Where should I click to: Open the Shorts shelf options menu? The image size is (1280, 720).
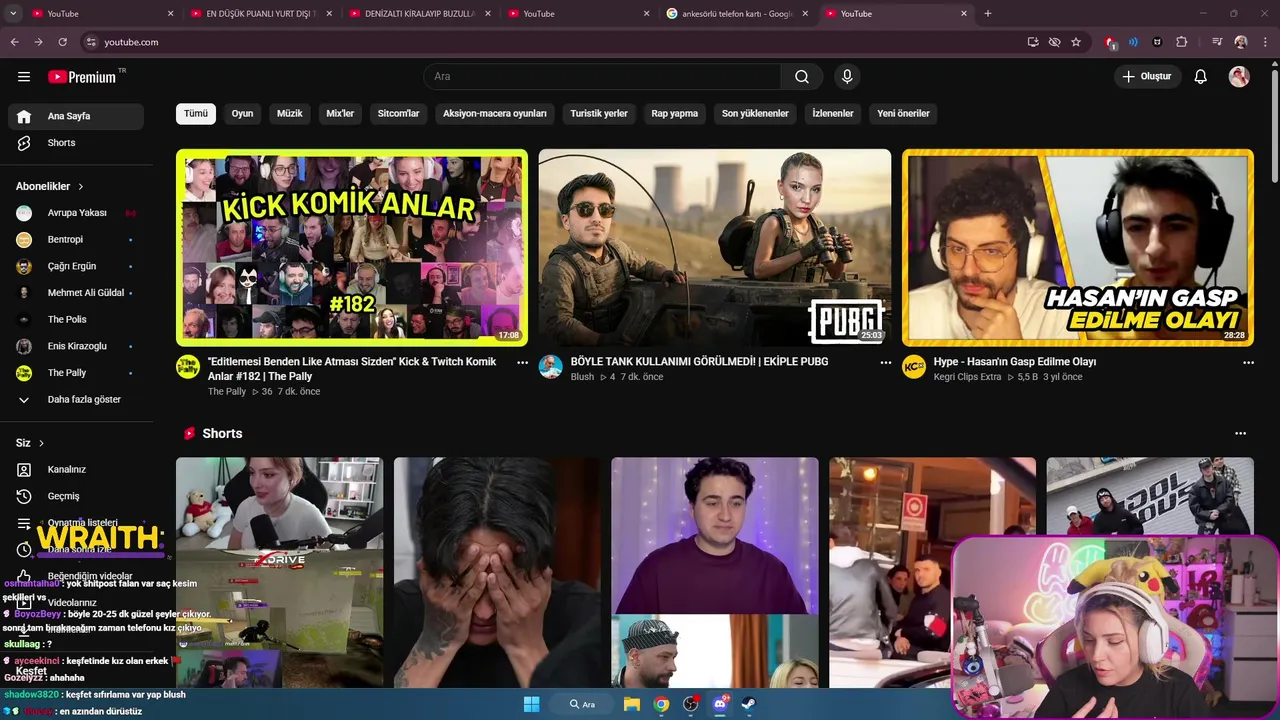tap(1240, 434)
